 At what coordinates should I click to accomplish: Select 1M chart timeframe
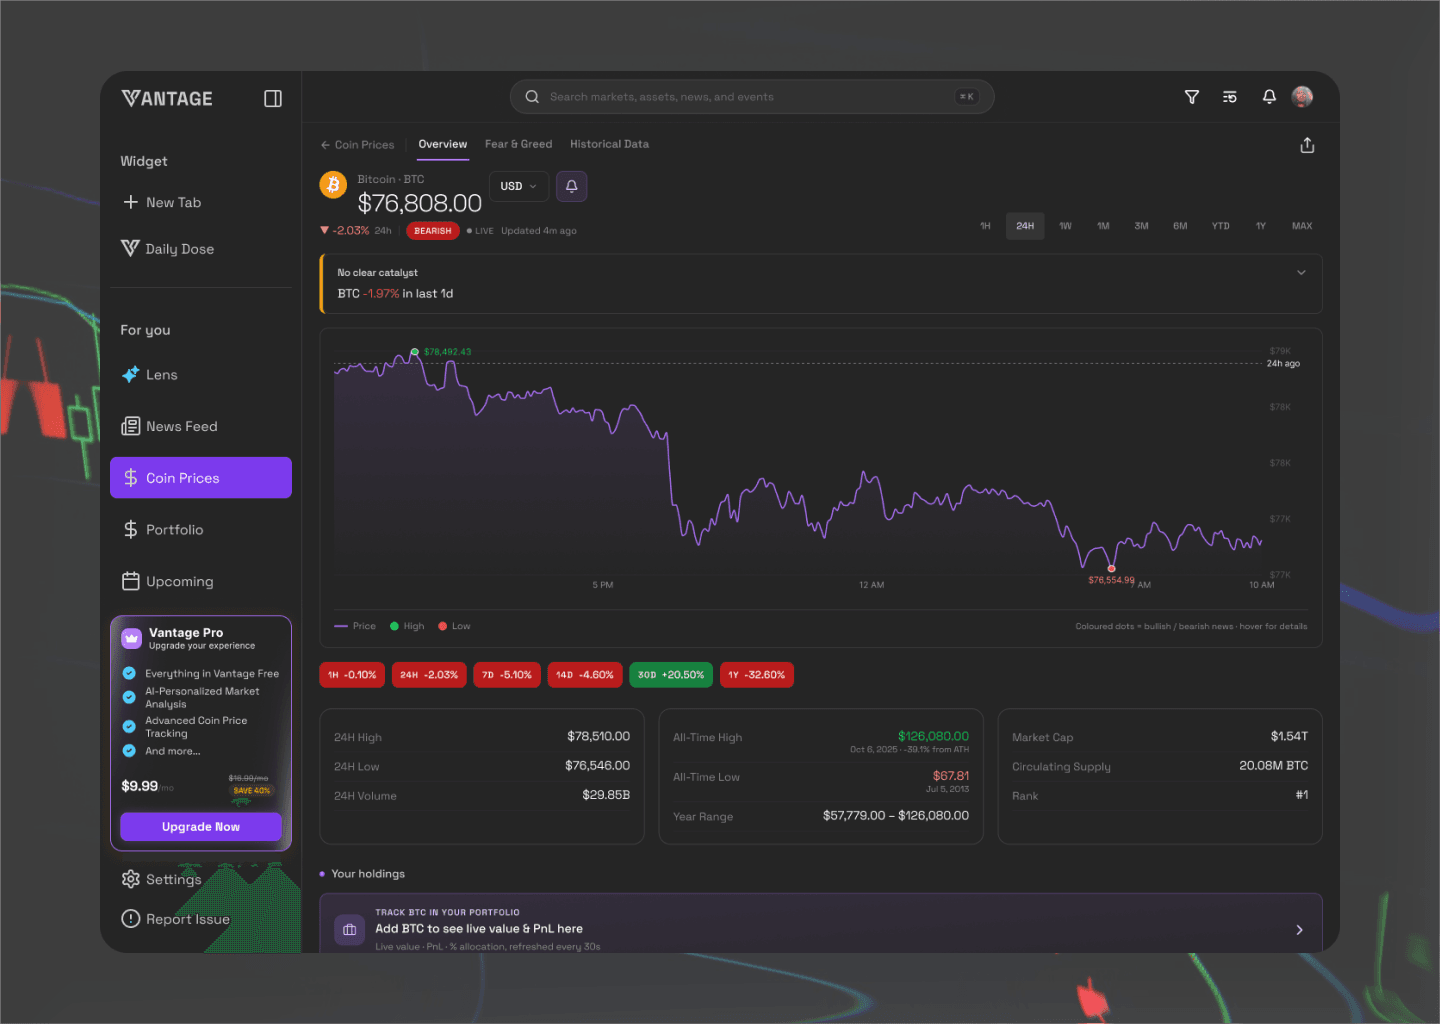[x=1103, y=226]
